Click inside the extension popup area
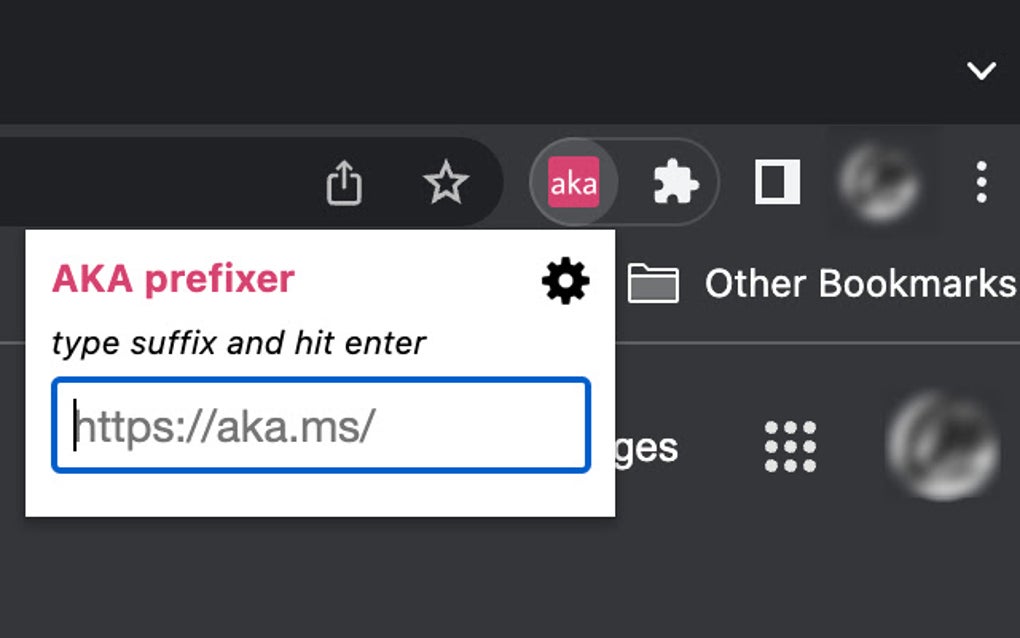 320,370
